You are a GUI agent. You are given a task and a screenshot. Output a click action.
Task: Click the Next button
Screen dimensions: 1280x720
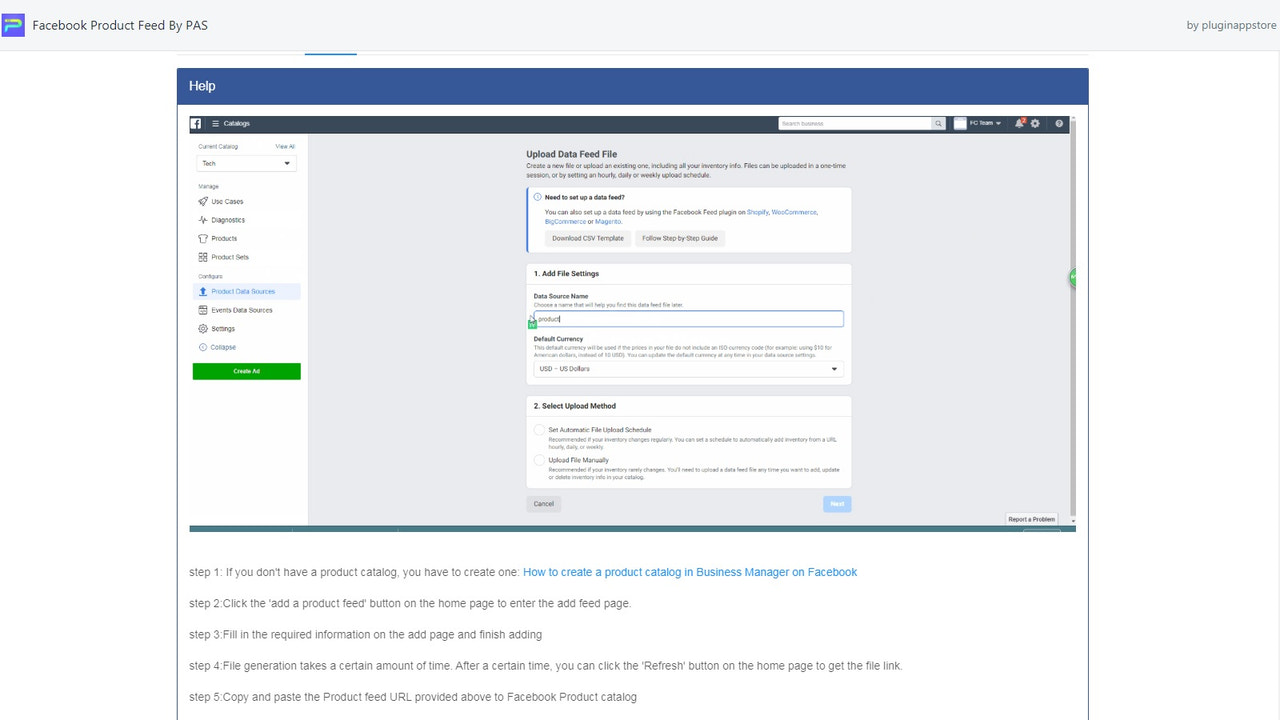coord(837,504)
